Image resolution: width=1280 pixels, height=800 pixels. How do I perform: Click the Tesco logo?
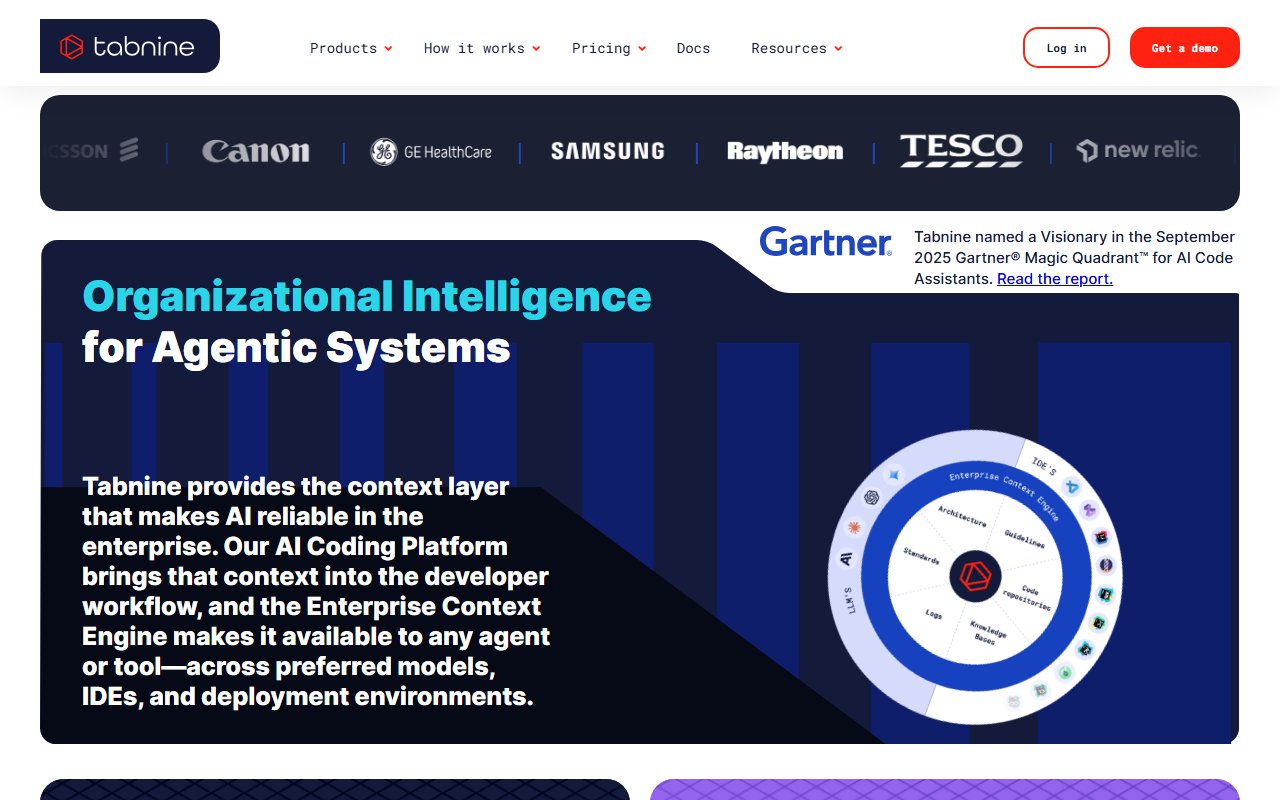click(x=961, y=150)
